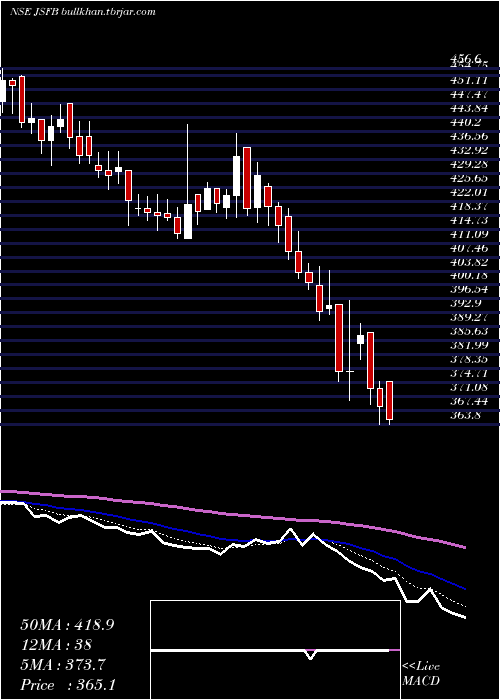The width and height of the screenshot is (500, 700).
Task: Click the 432.92 price axis label
Action: click(x=469, y=150)
